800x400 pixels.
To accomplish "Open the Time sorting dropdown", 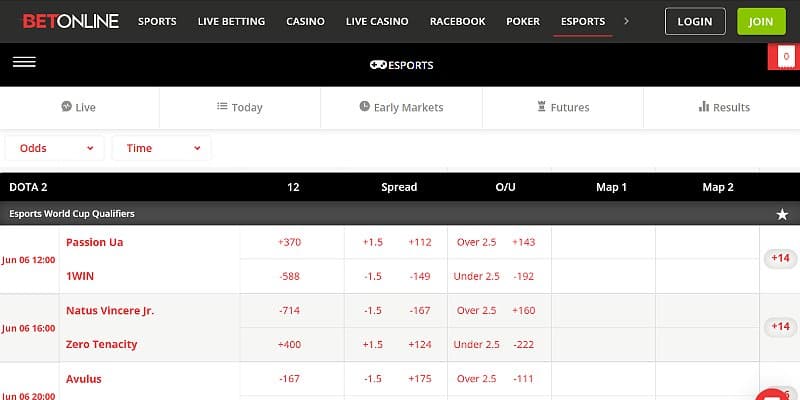I will [x=162, y=148].
